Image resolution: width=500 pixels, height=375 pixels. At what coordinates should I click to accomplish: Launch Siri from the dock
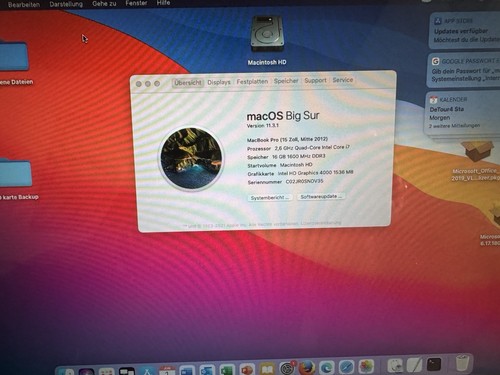click(86, 371)
